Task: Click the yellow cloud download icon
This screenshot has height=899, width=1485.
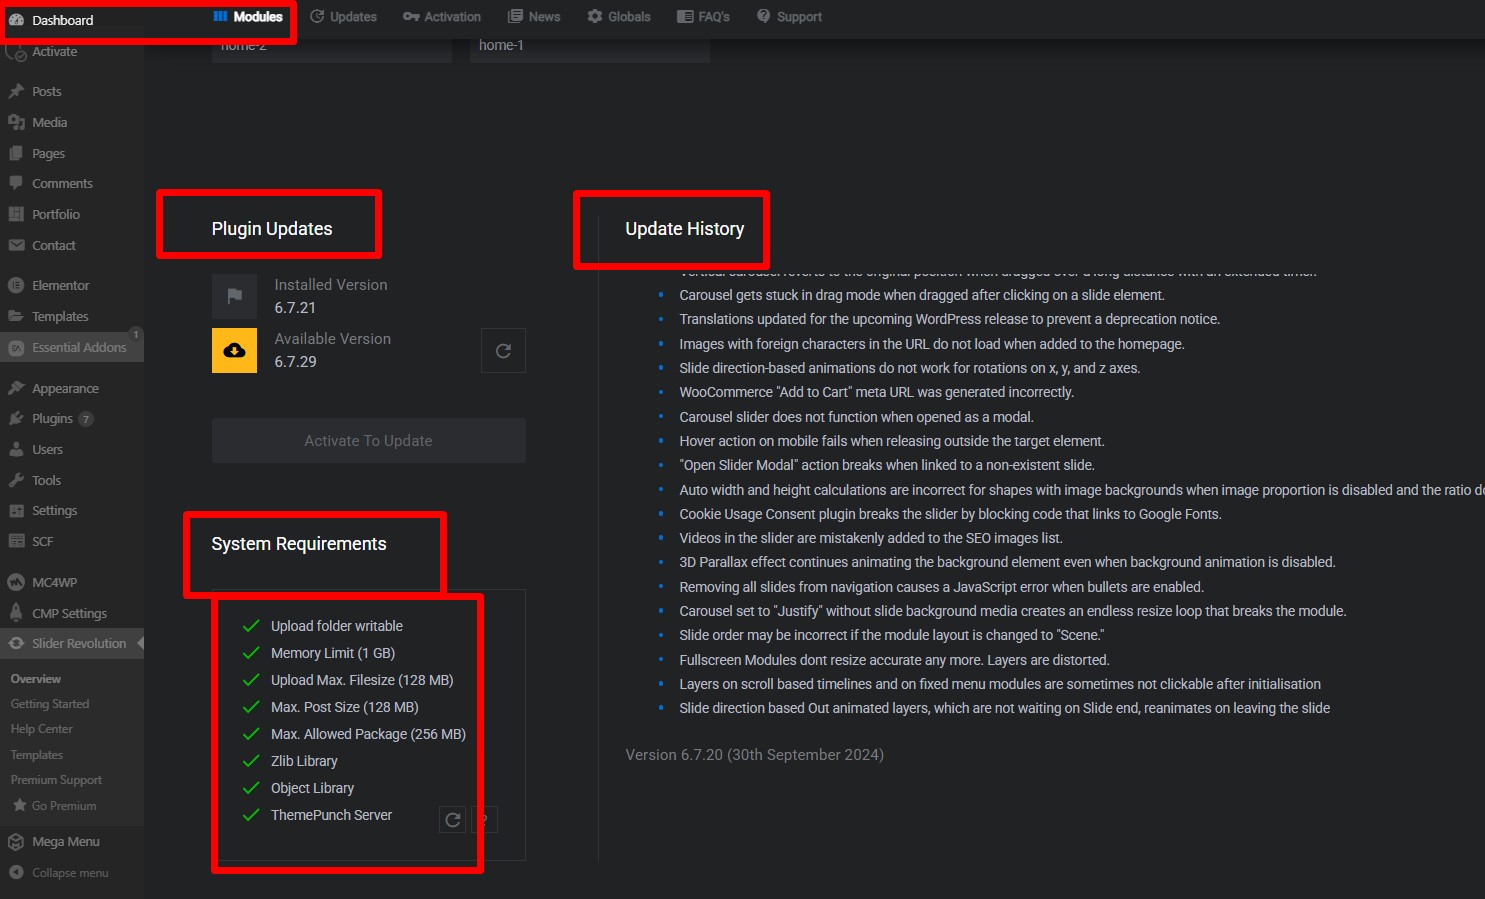Action: 234,351
